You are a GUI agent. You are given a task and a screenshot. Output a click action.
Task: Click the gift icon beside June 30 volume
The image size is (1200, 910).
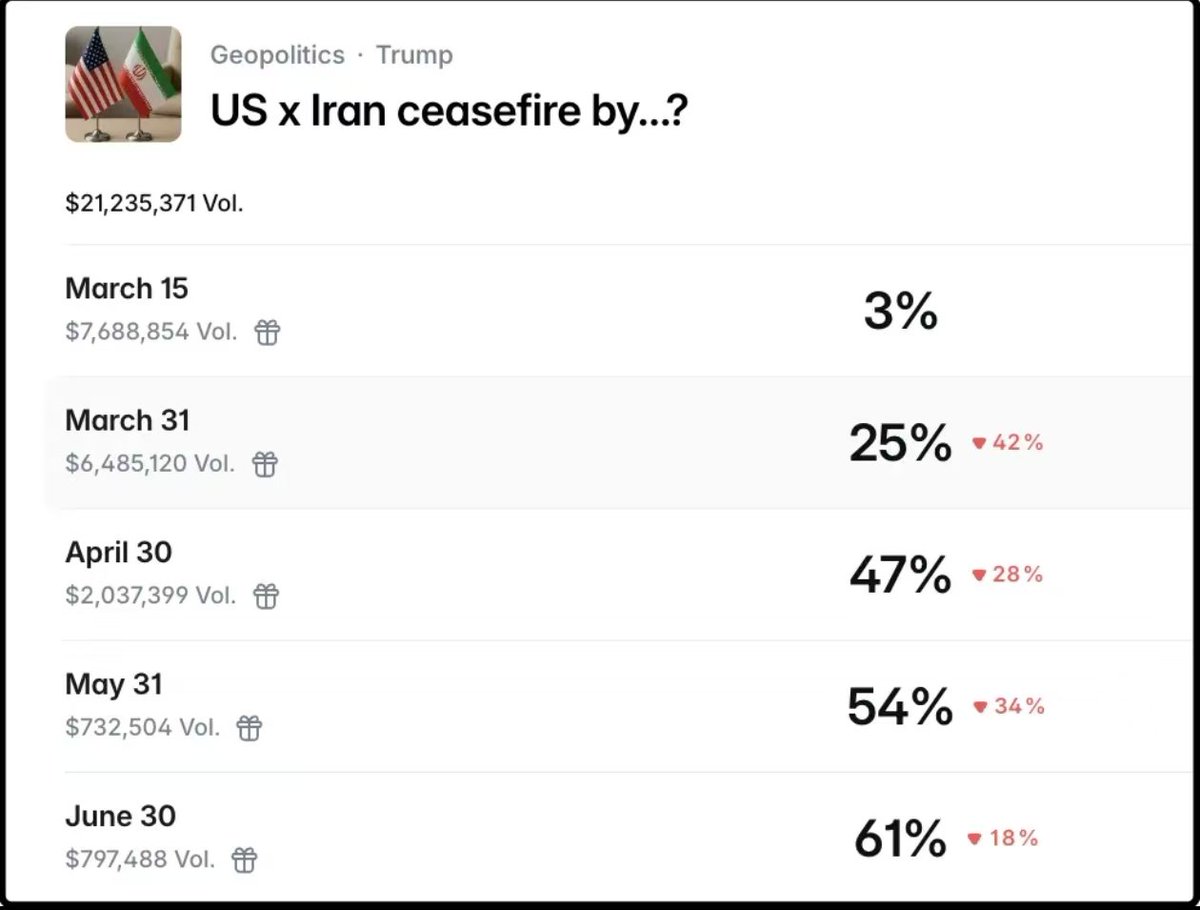click(x=244, y=860)
